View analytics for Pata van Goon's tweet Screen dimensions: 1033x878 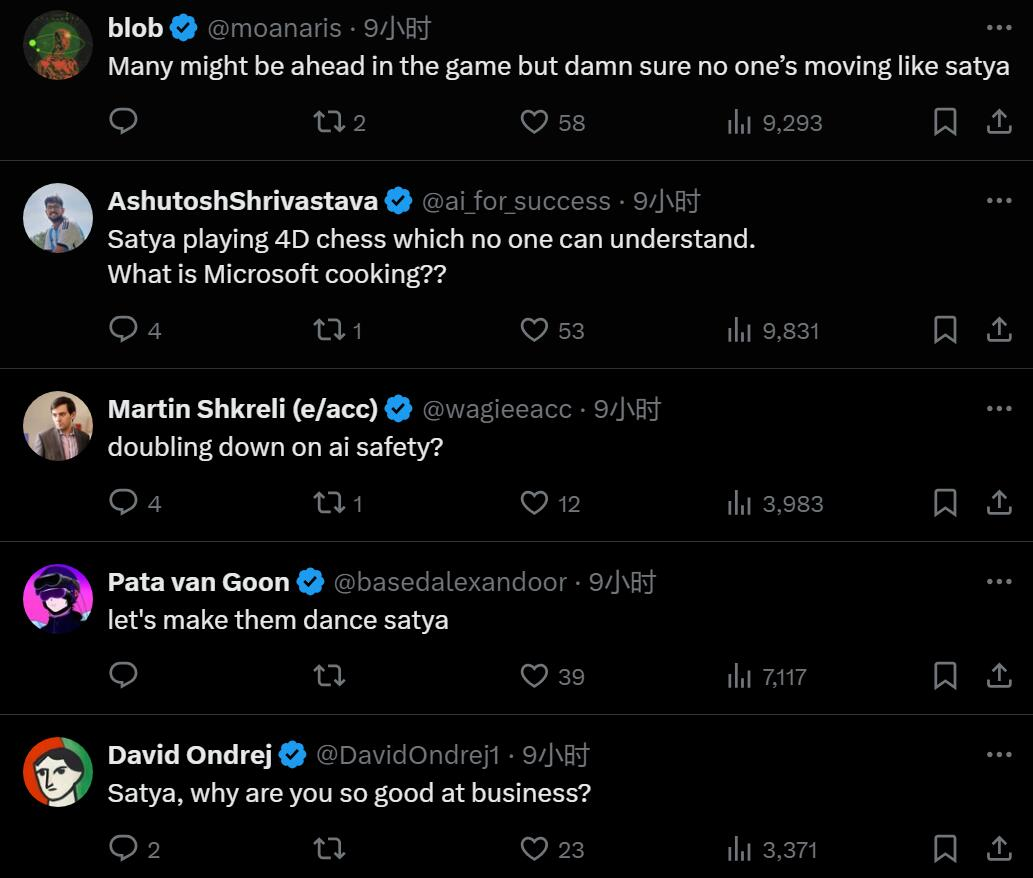click(767, 676)
